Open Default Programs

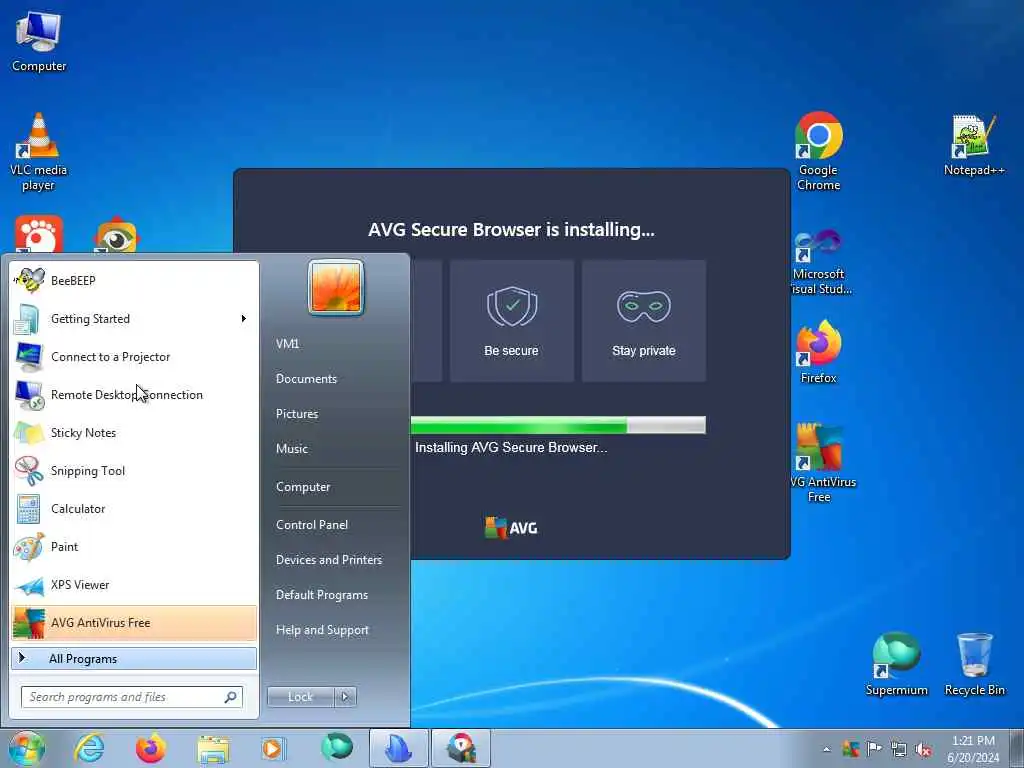[x=322, y=595]
